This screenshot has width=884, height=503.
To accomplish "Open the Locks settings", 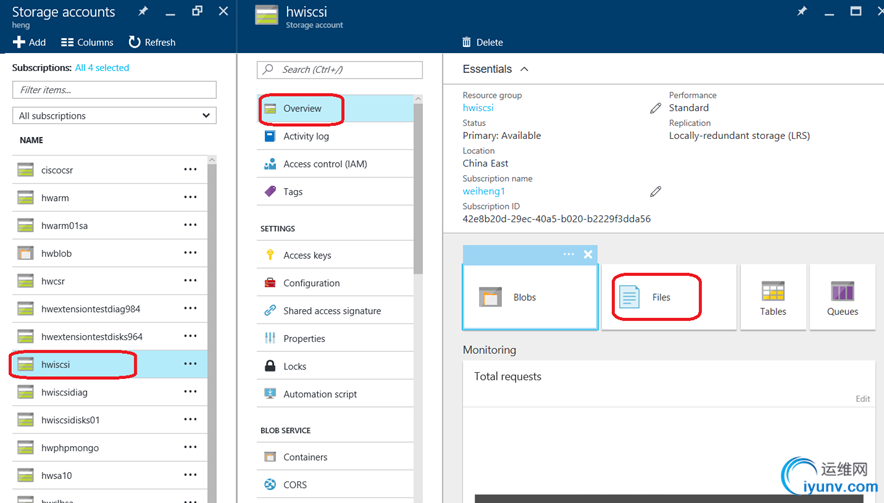I will pyautogui.click(x=335, y=366).
